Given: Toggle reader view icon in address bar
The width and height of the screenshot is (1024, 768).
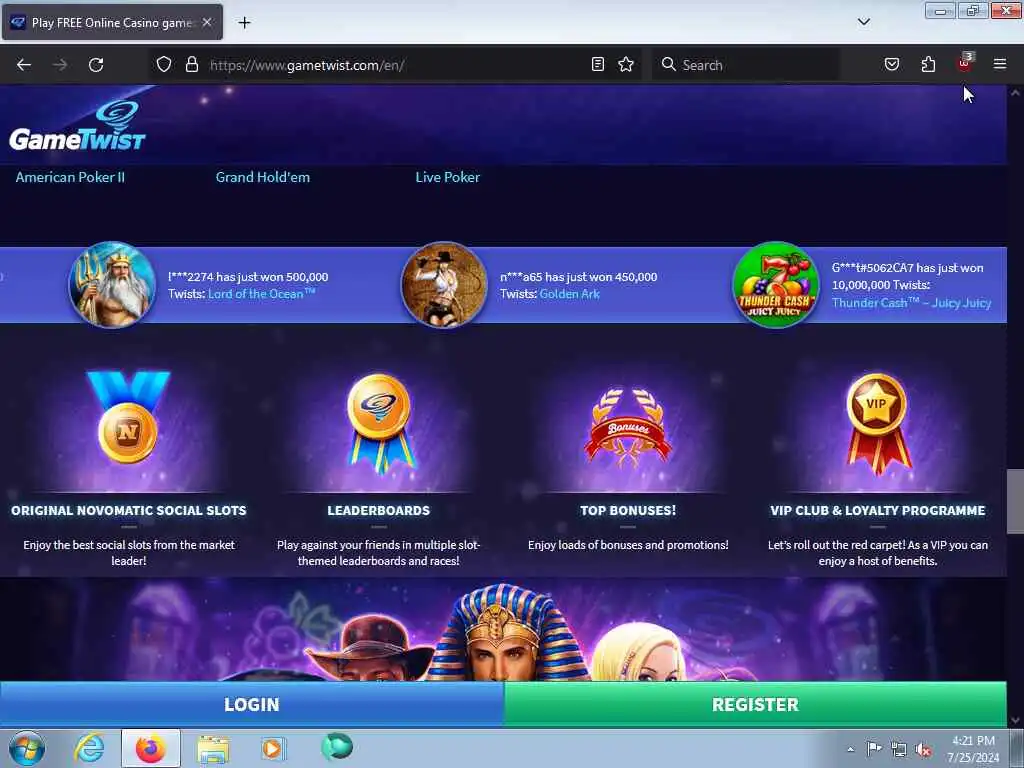Looking at the screenshot, I should tap(598, 64).
